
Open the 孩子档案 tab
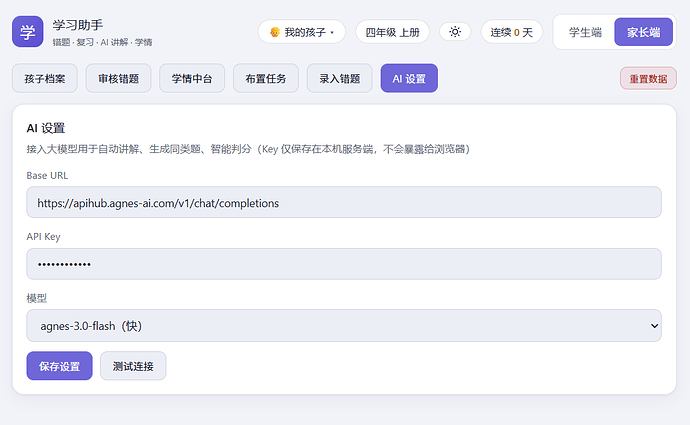pos(45,78)
